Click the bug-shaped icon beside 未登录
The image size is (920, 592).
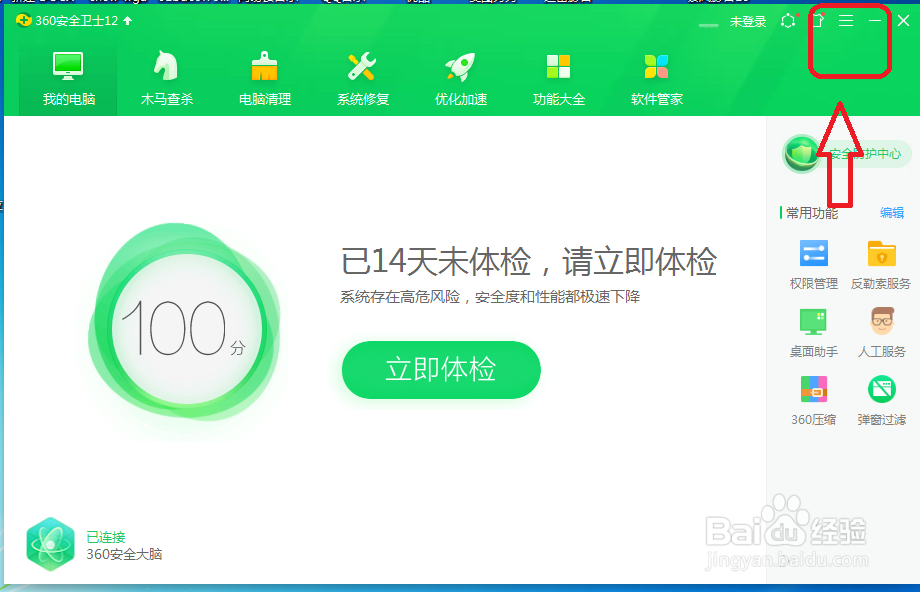[788, 21]
